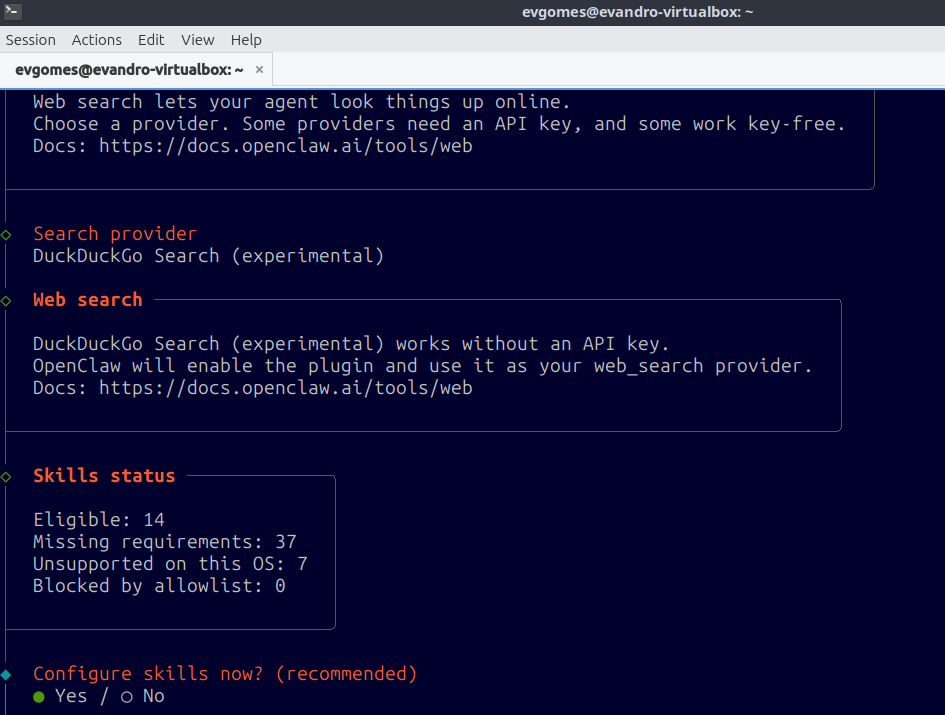
Task: Open the Help menu
Action: pyautogui.click(x=246, y=40)
